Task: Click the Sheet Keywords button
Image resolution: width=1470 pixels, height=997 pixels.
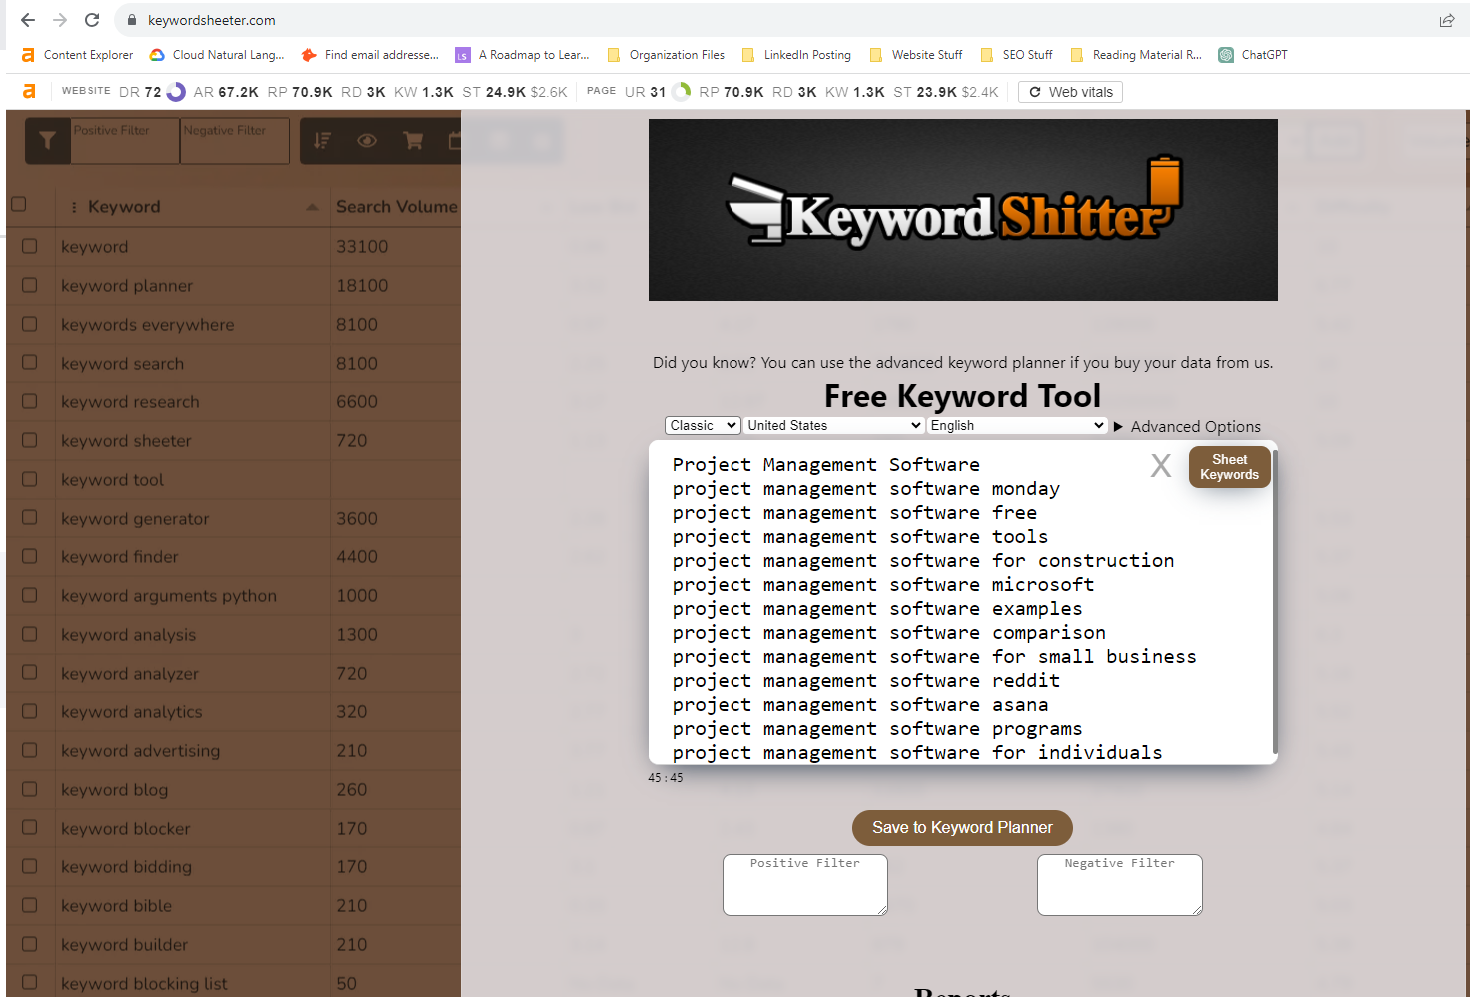Action: (x=1229, y=467)
